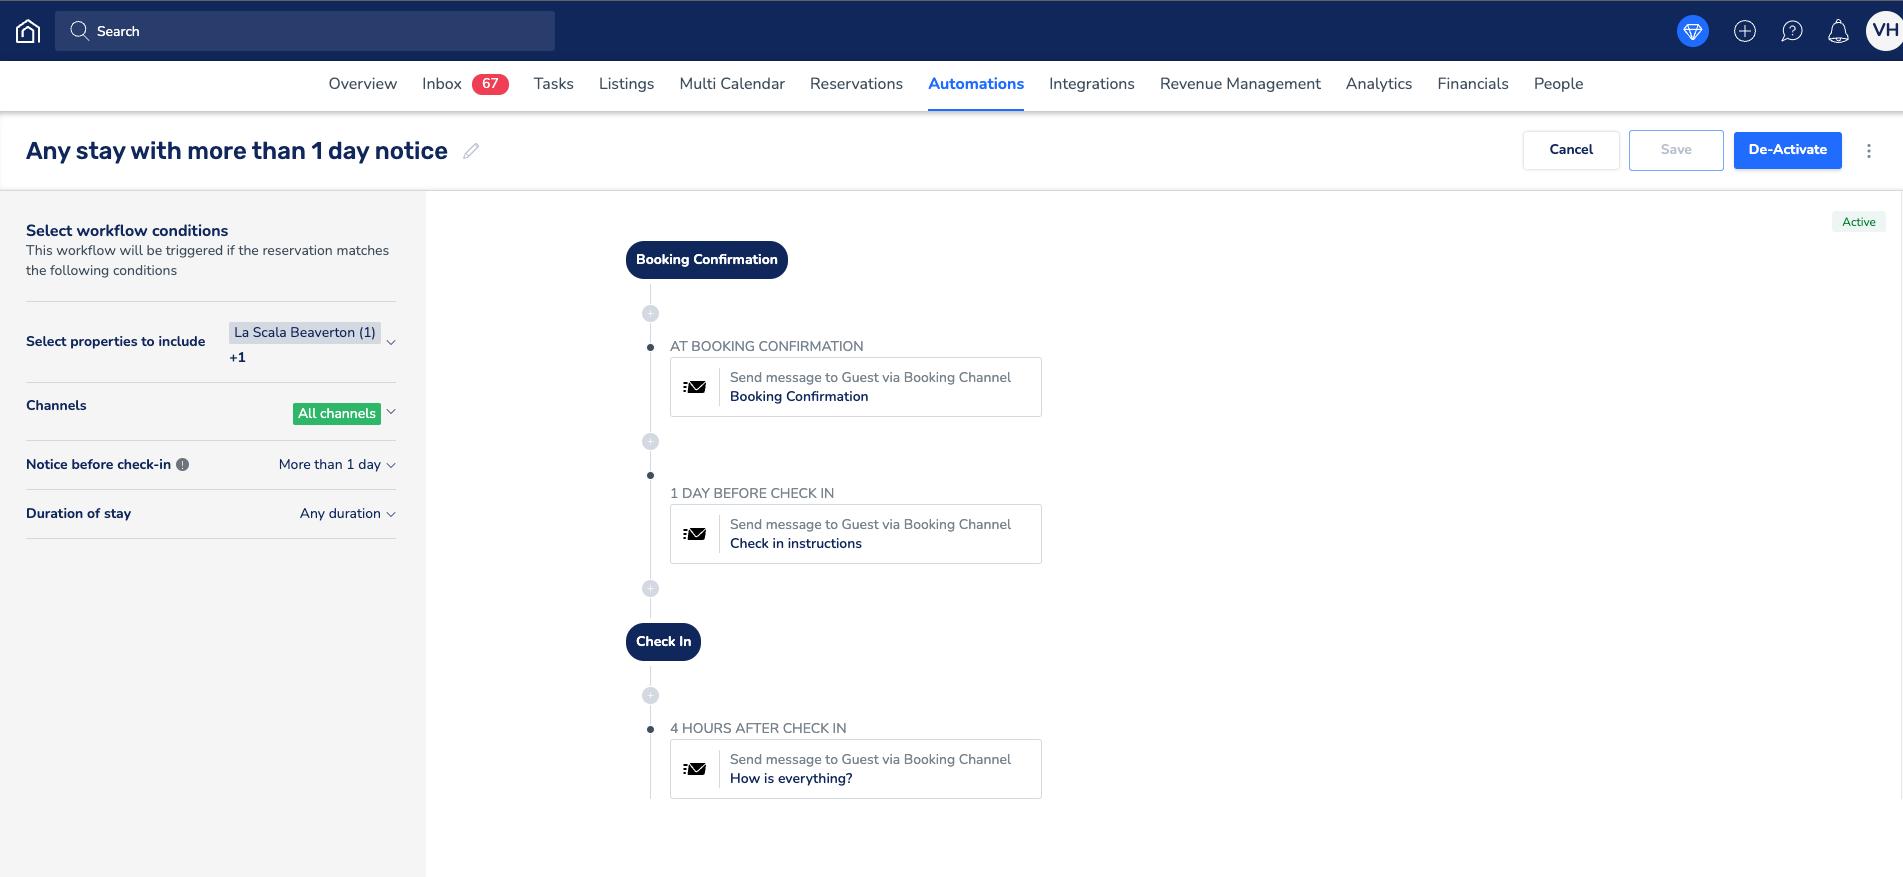Click the Active status badge

[1859, 222]
